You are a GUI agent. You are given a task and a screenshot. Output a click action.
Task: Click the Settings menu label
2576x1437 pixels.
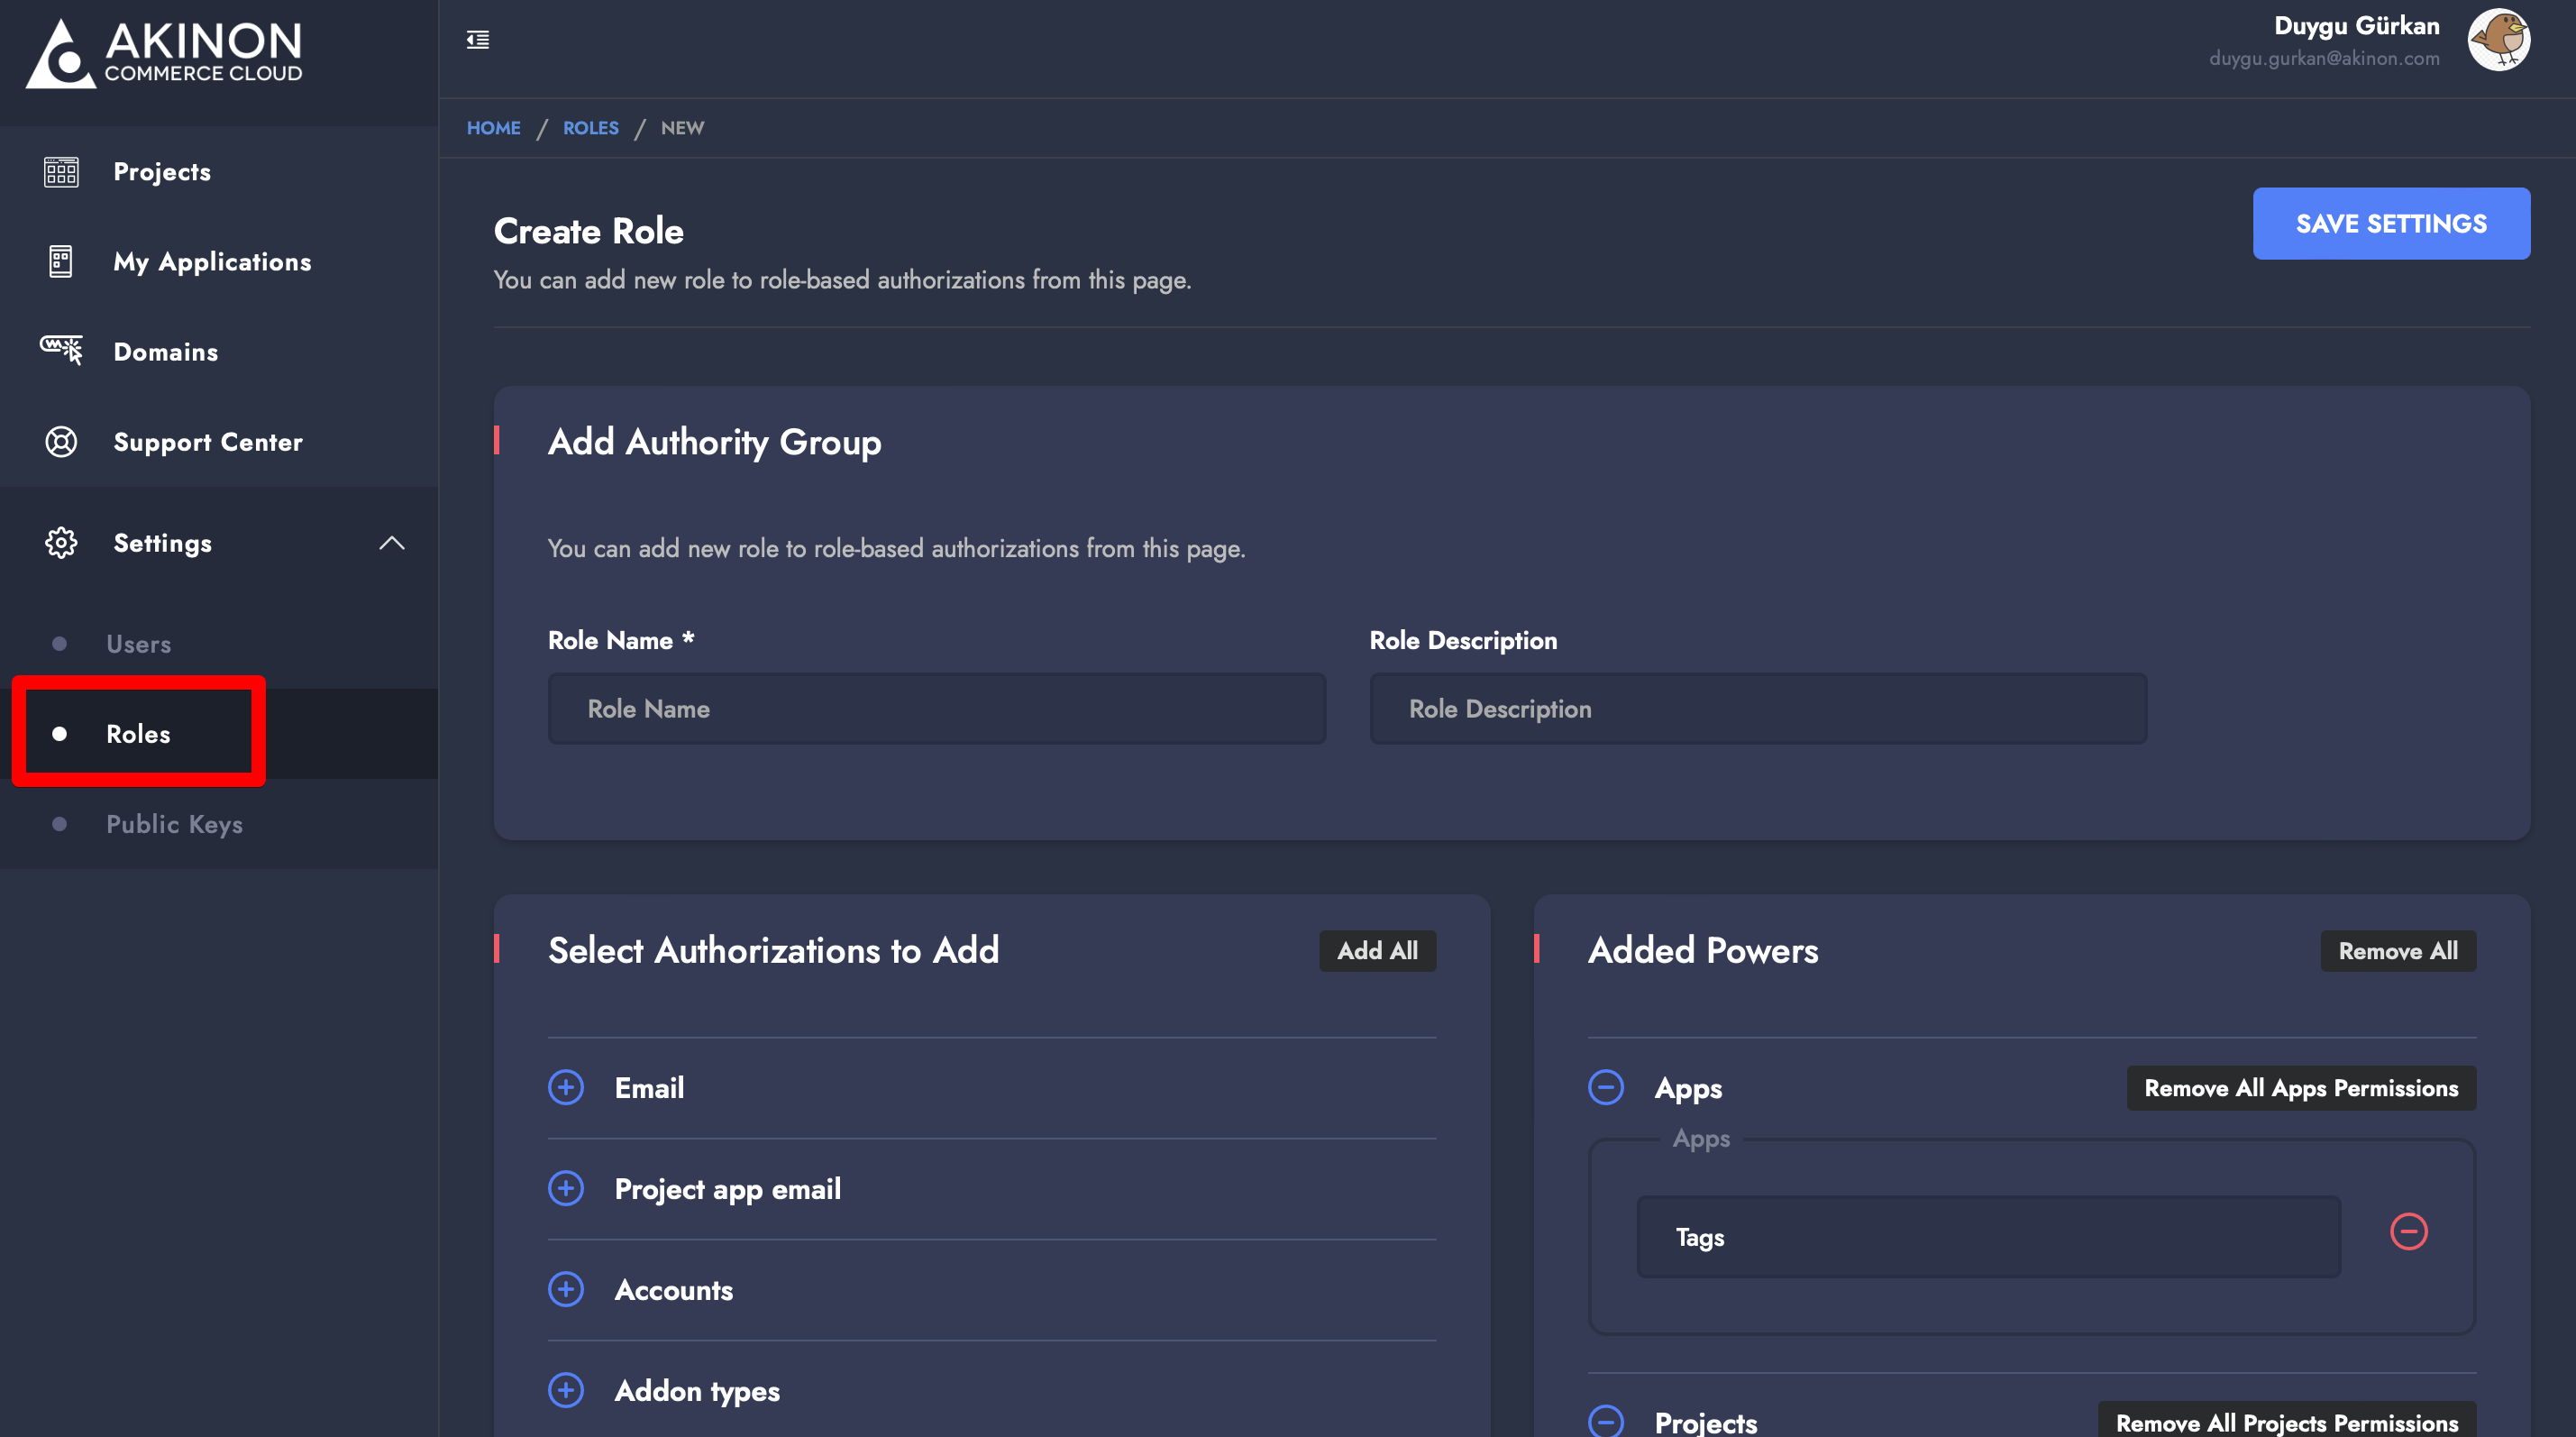pos(163,543)
